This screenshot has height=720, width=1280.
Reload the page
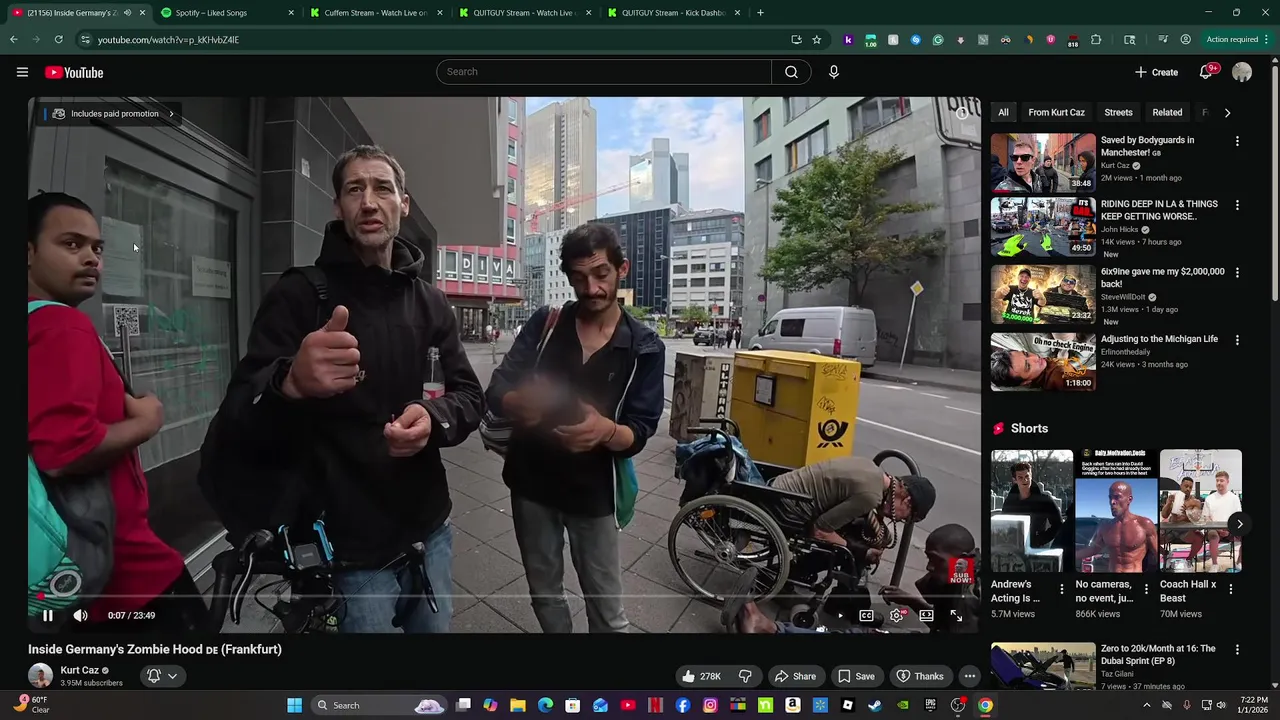point(59,40)
